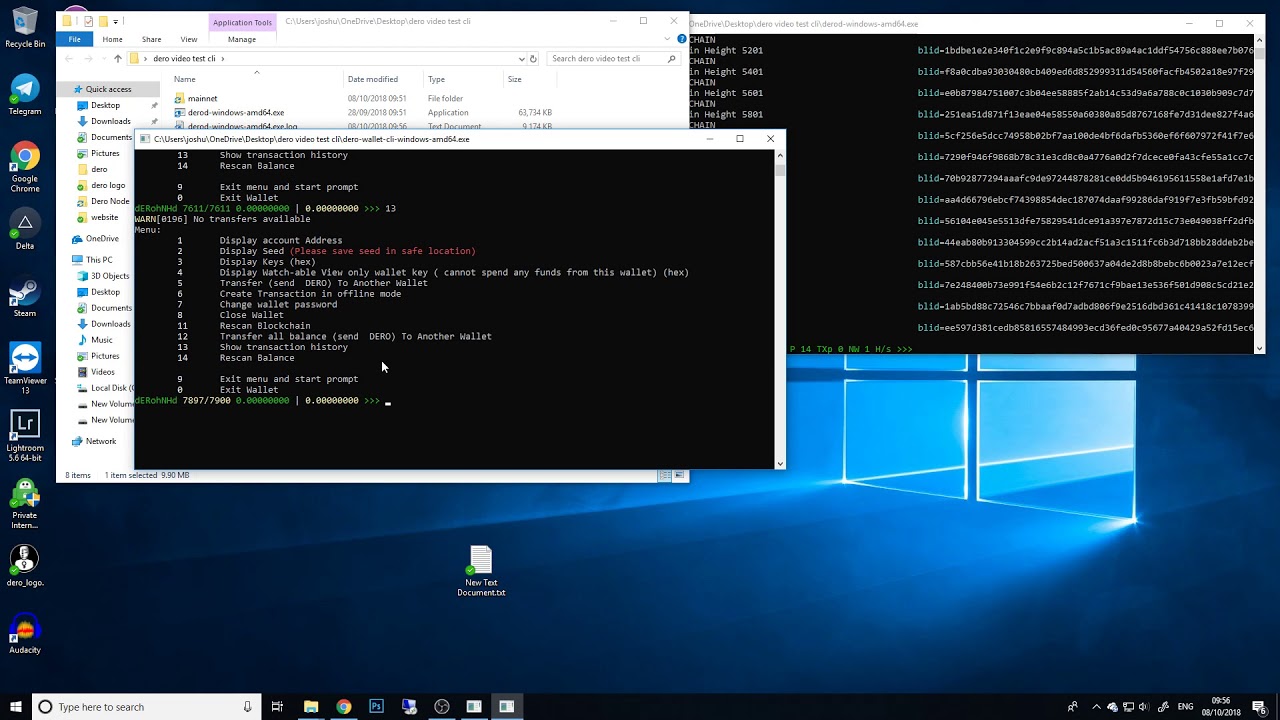Screen dimensions: 1280x720
Task: Select New Text Document.txt on the desktop
Action: (x=481, y=572)
